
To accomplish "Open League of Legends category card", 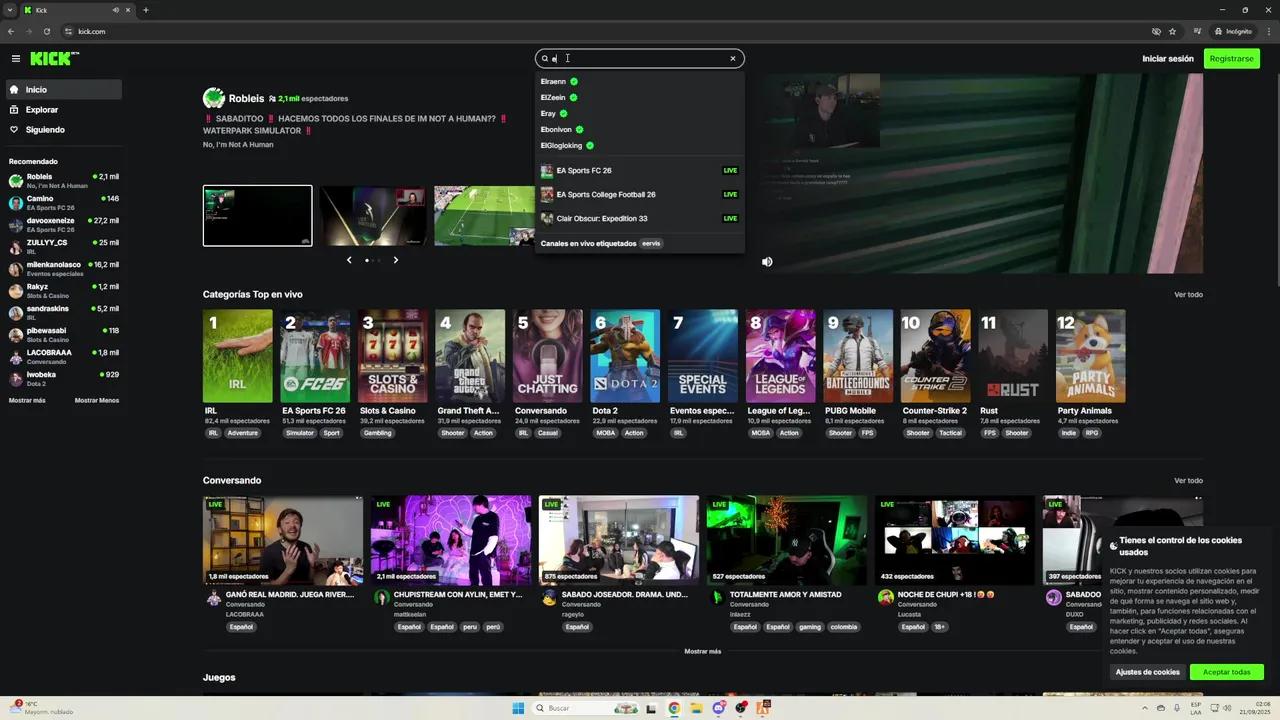I will 780,356.
